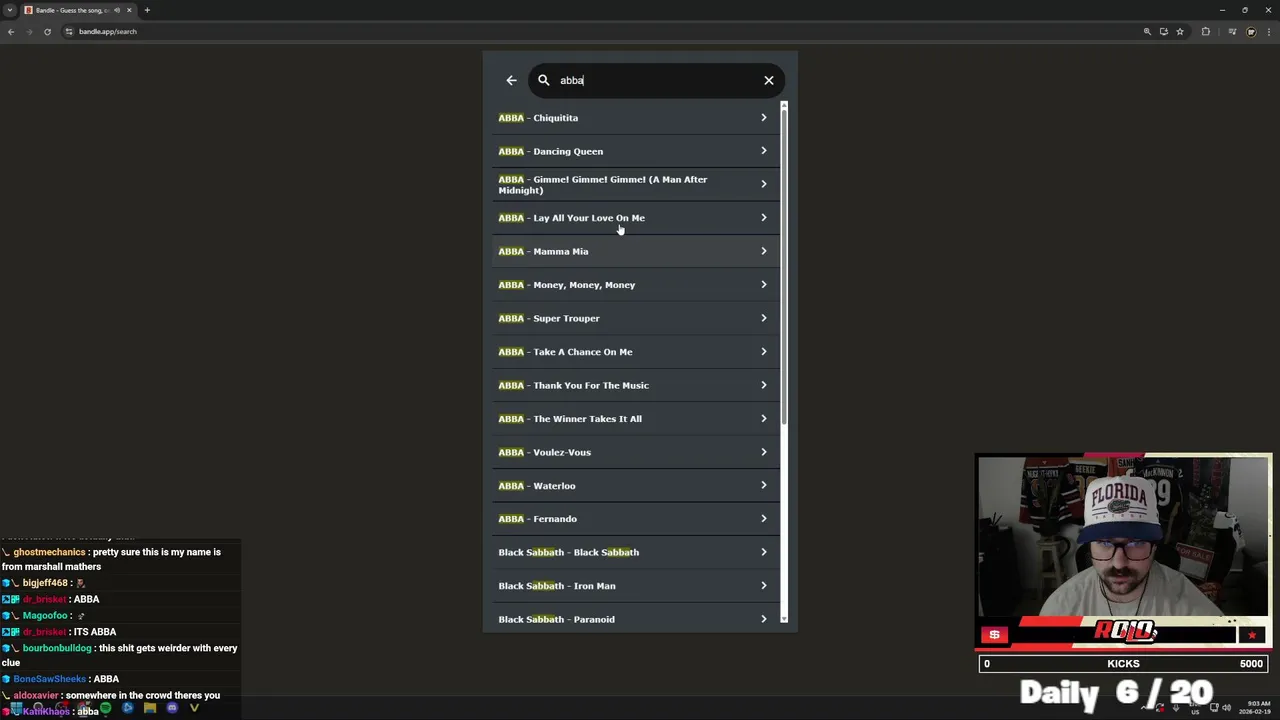Screen dimensions: 1280x720
Task: Select ABBA - Chiquitita result
Action: 634,118
